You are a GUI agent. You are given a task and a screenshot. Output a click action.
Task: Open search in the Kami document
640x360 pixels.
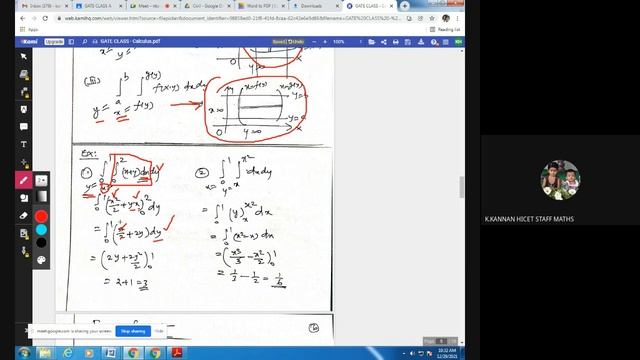click(84, 42)
